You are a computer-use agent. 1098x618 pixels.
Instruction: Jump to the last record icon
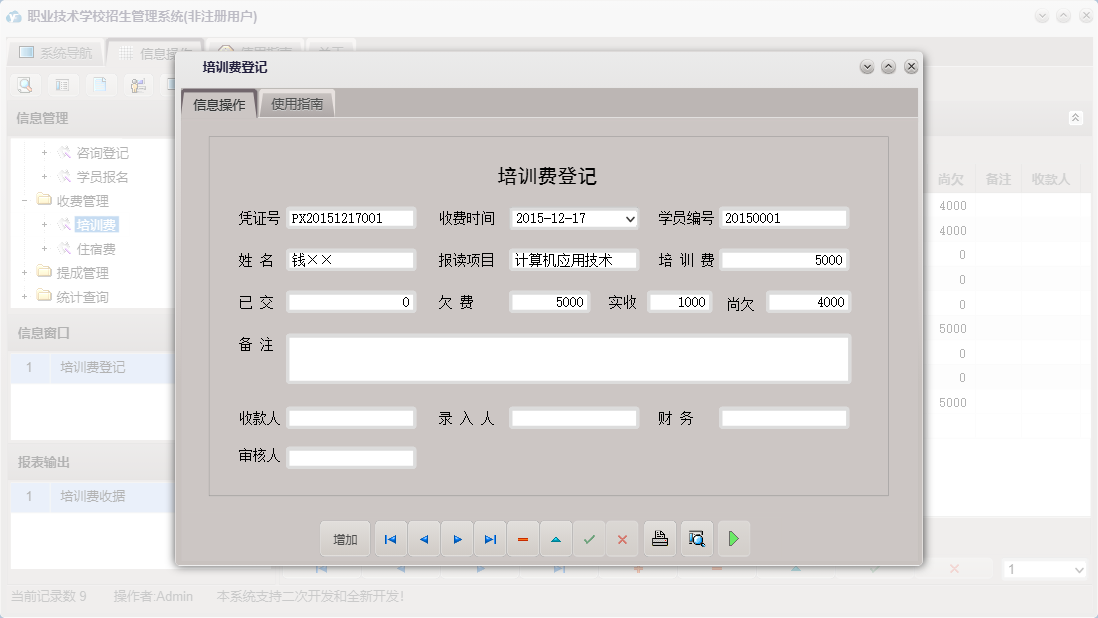click(490, 539)
